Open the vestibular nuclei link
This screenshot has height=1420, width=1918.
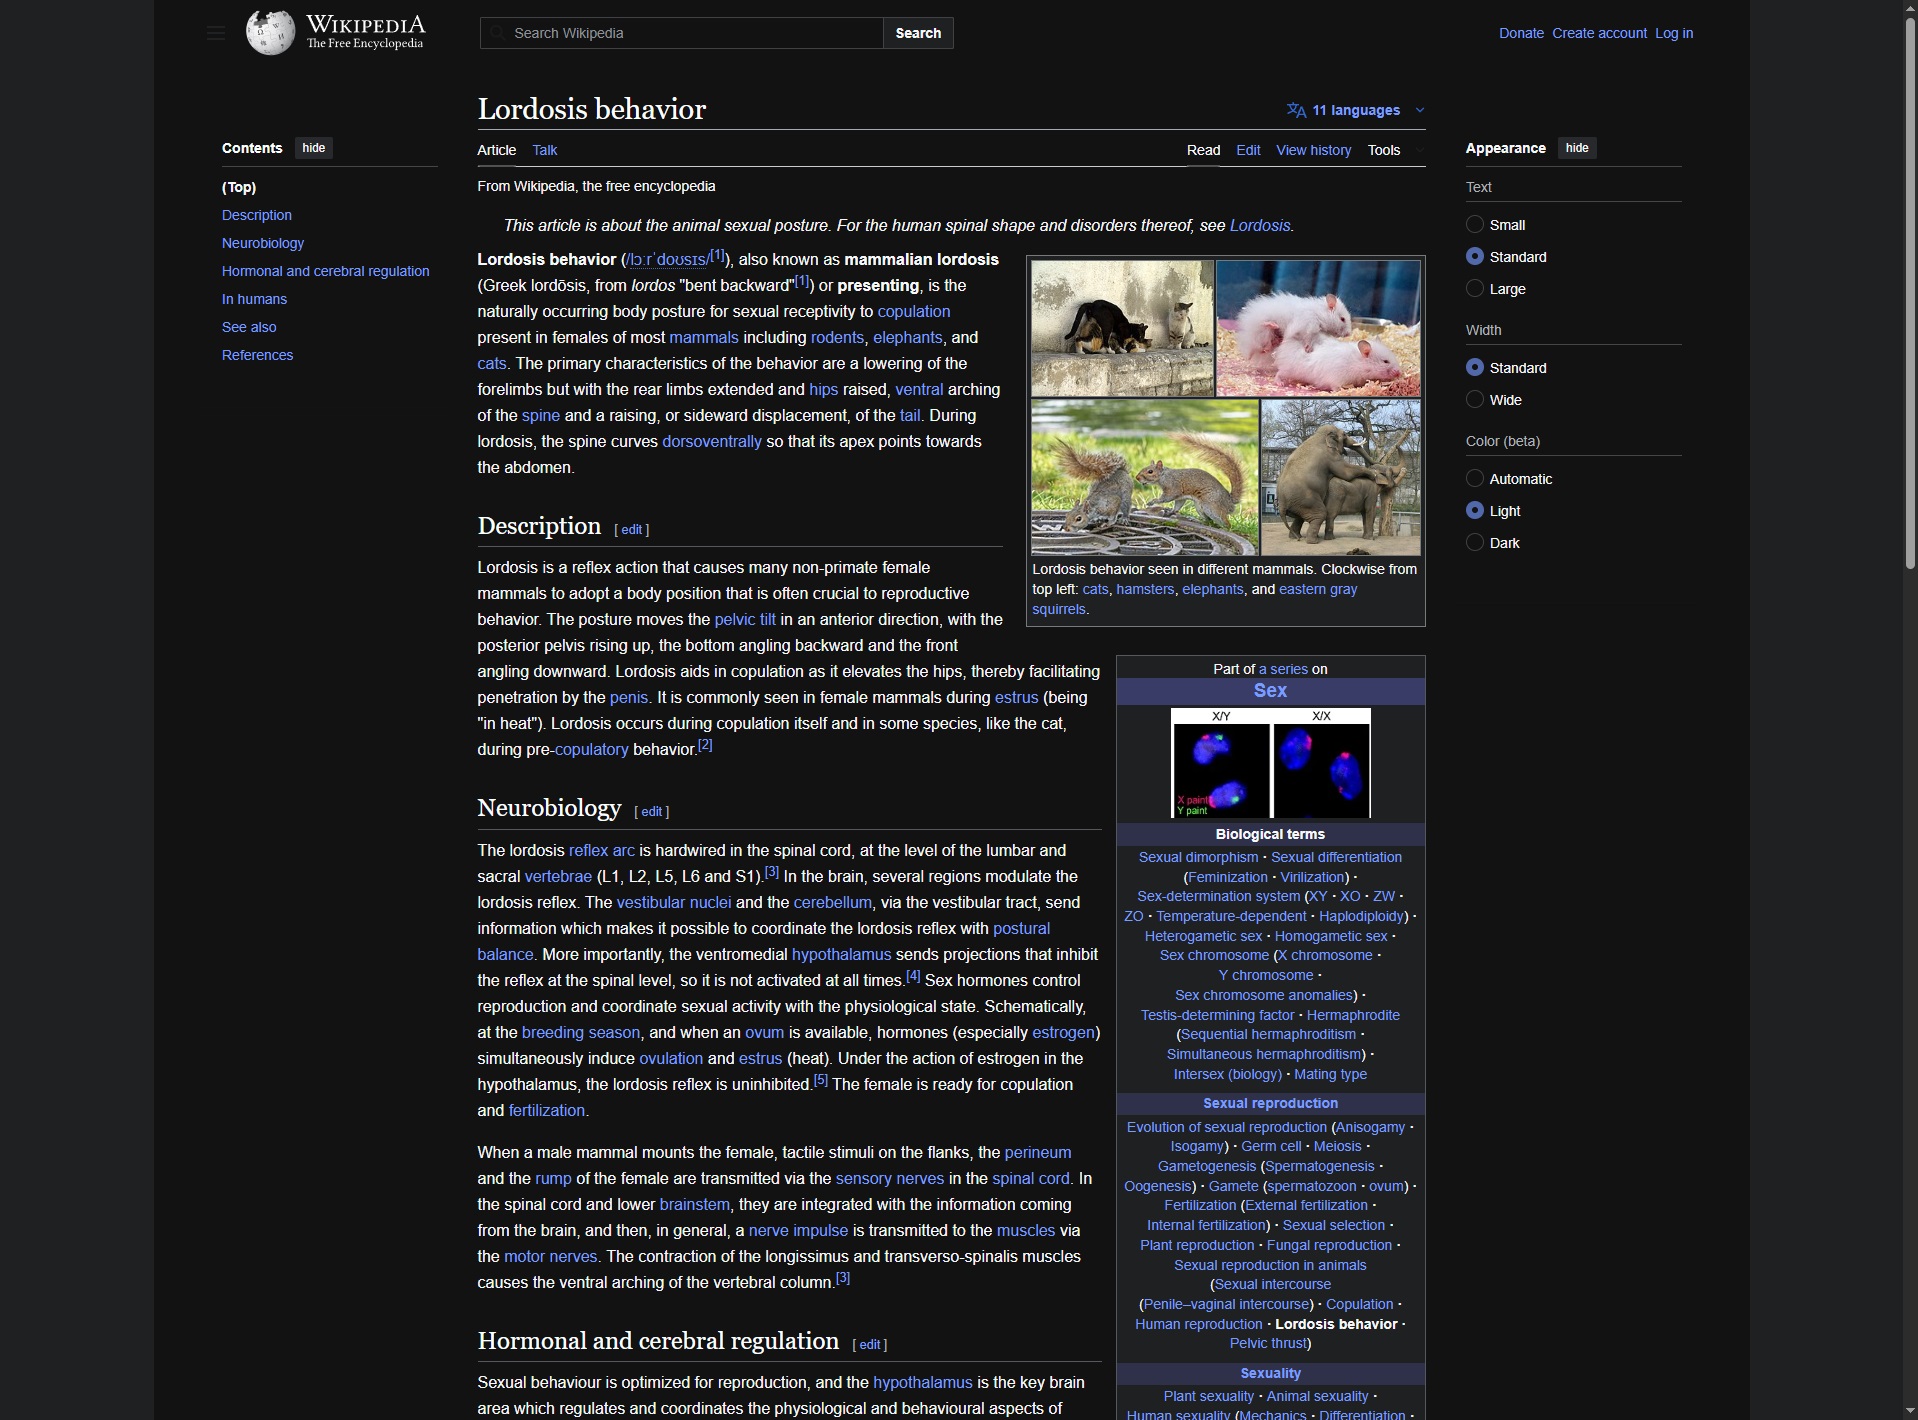[674, 902]
